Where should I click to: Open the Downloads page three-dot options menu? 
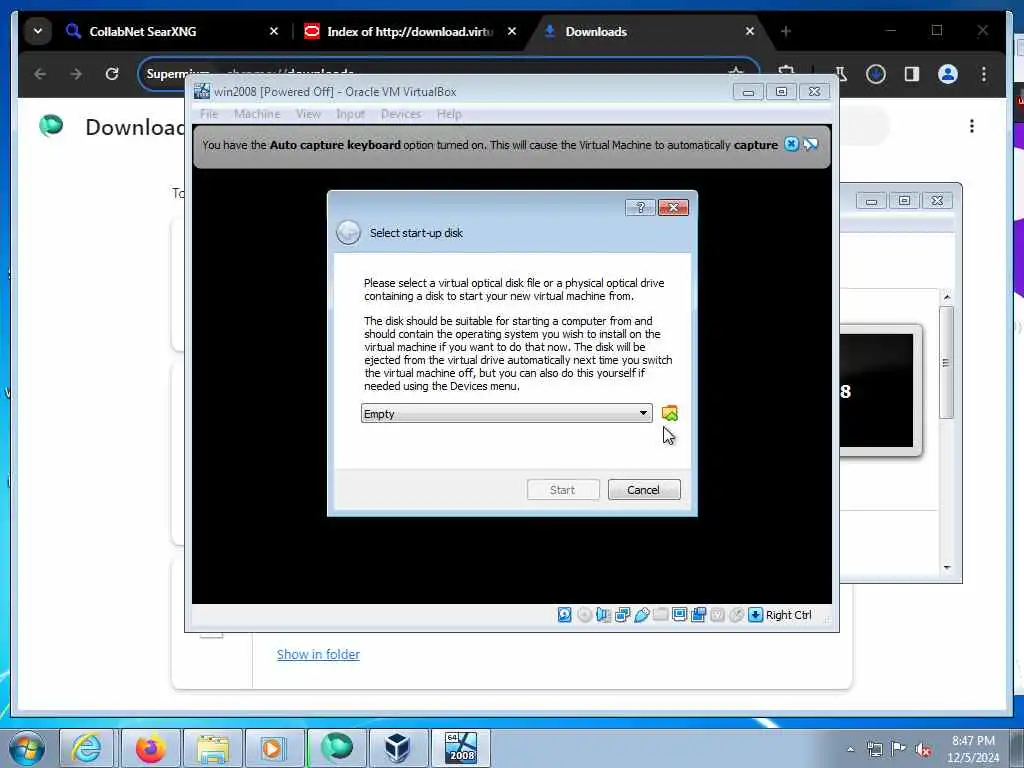972,126
